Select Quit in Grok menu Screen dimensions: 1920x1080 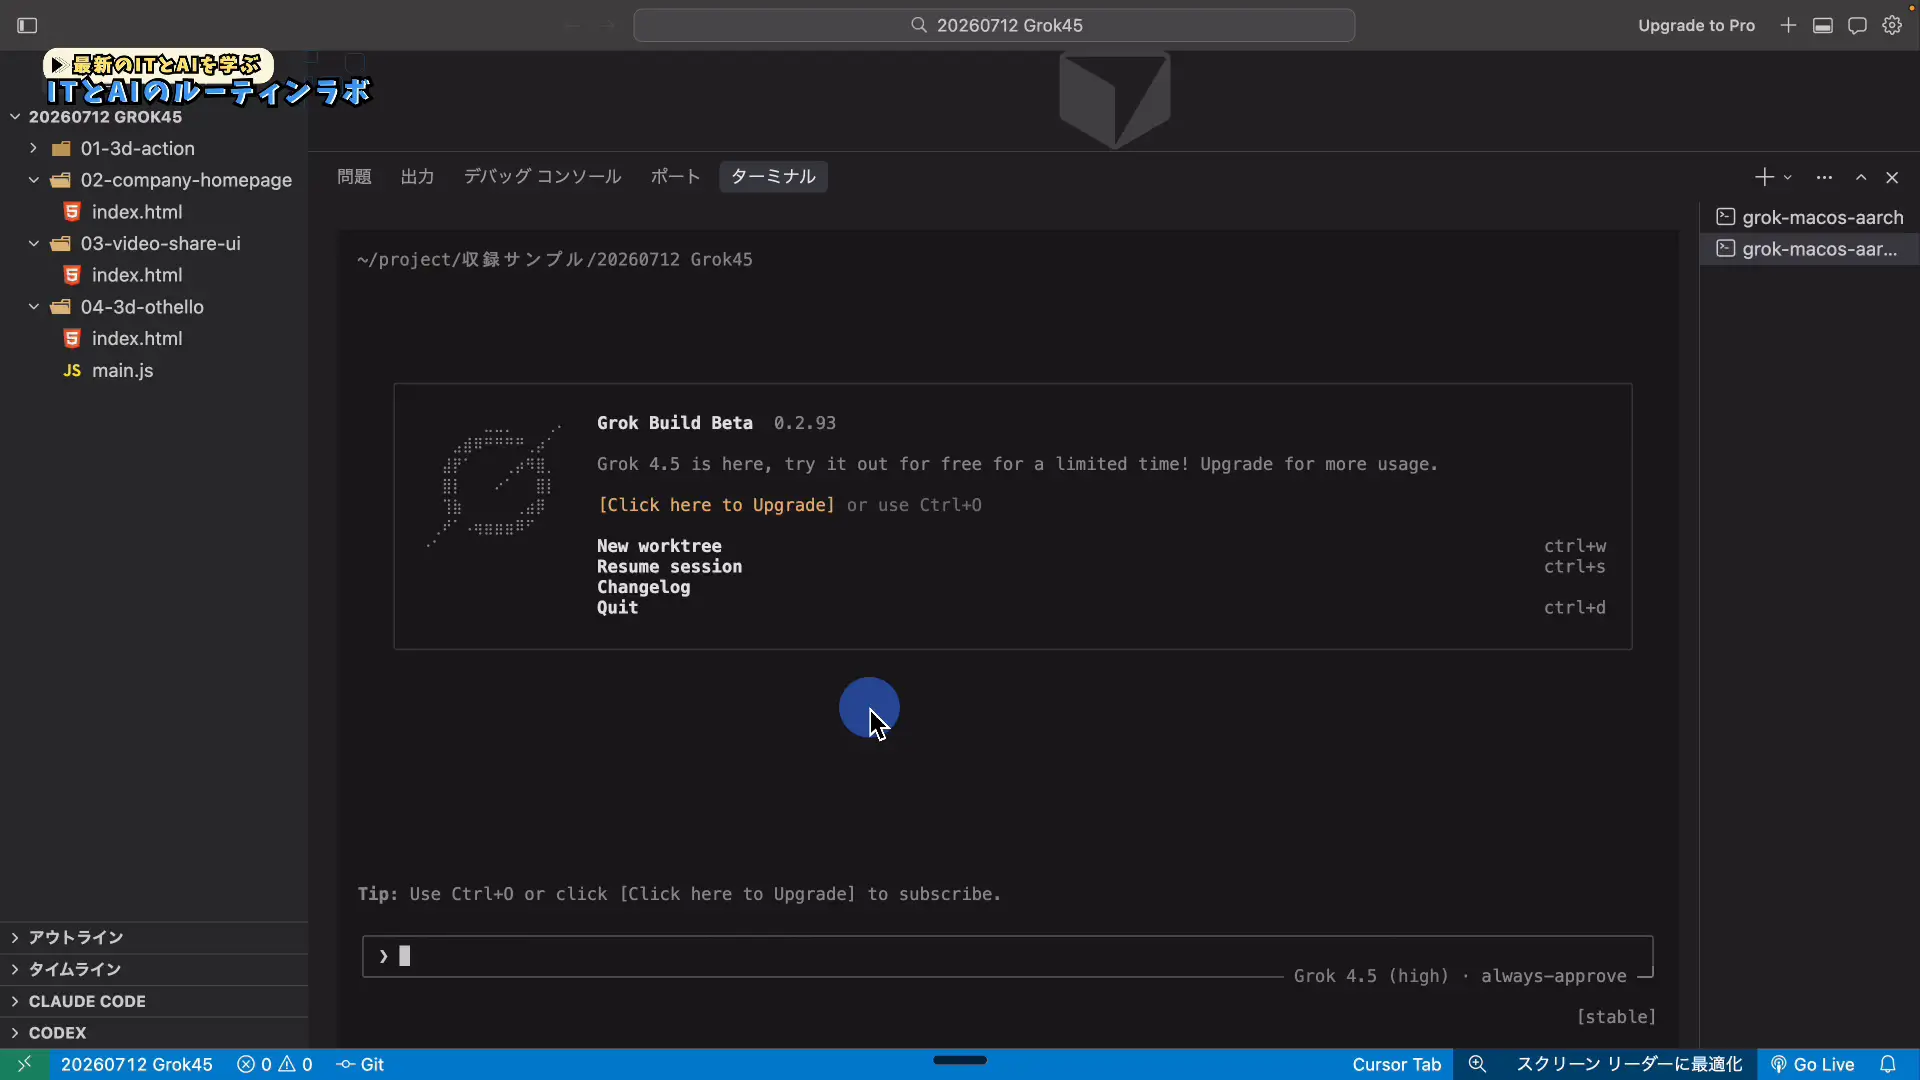pyautogui.click(x=617, y=608)
